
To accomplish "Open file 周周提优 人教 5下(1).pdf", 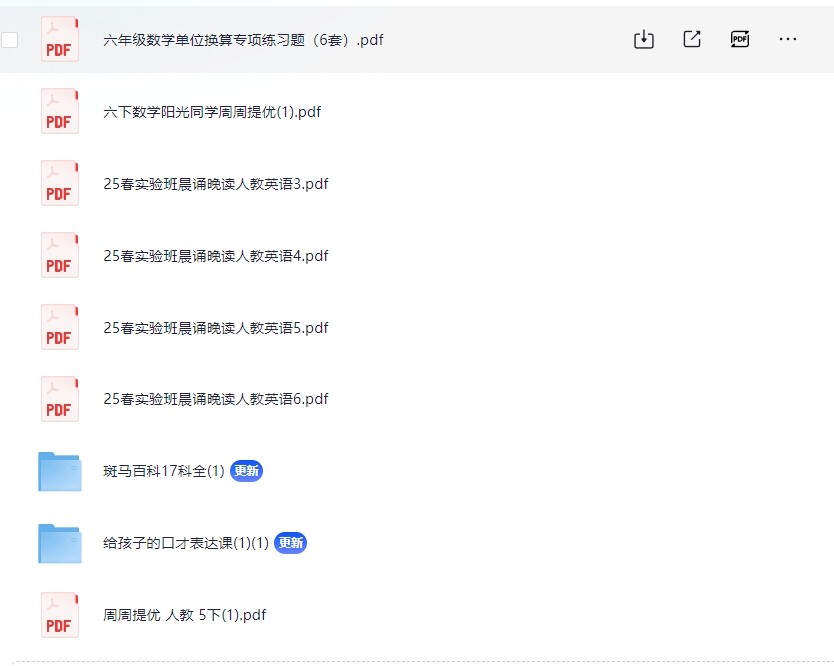I will [185, 615].
